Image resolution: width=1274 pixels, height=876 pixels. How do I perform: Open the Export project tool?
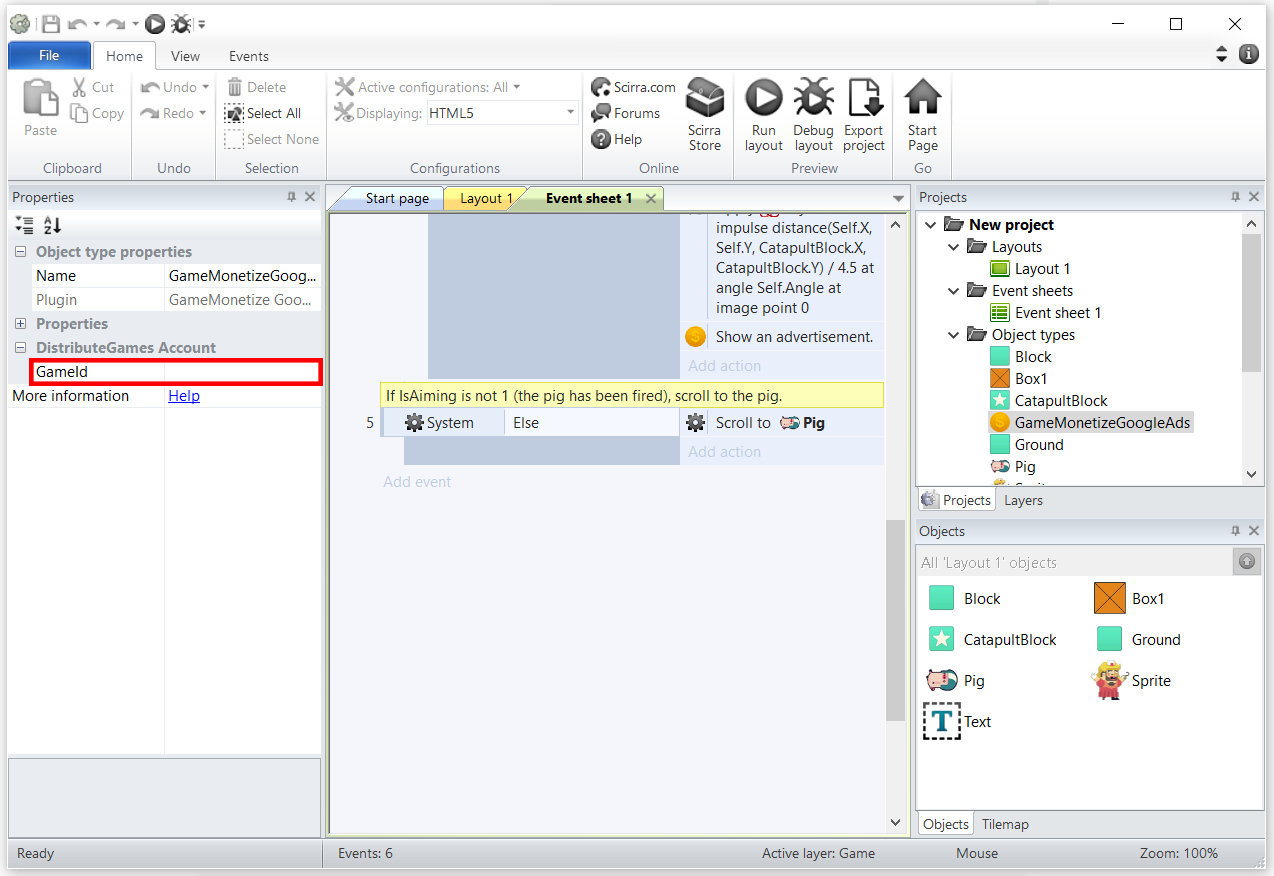(863, 99)
